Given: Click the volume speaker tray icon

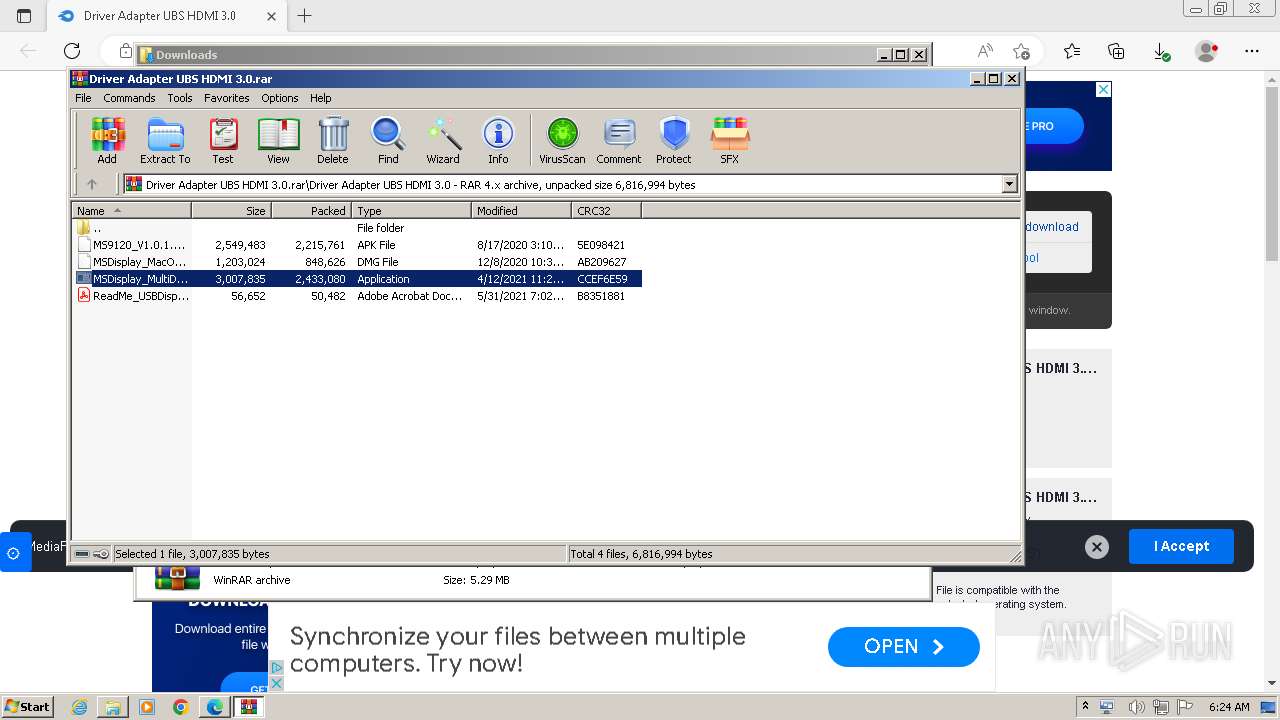Looking at the screenshot, I should coord(1136,707).
